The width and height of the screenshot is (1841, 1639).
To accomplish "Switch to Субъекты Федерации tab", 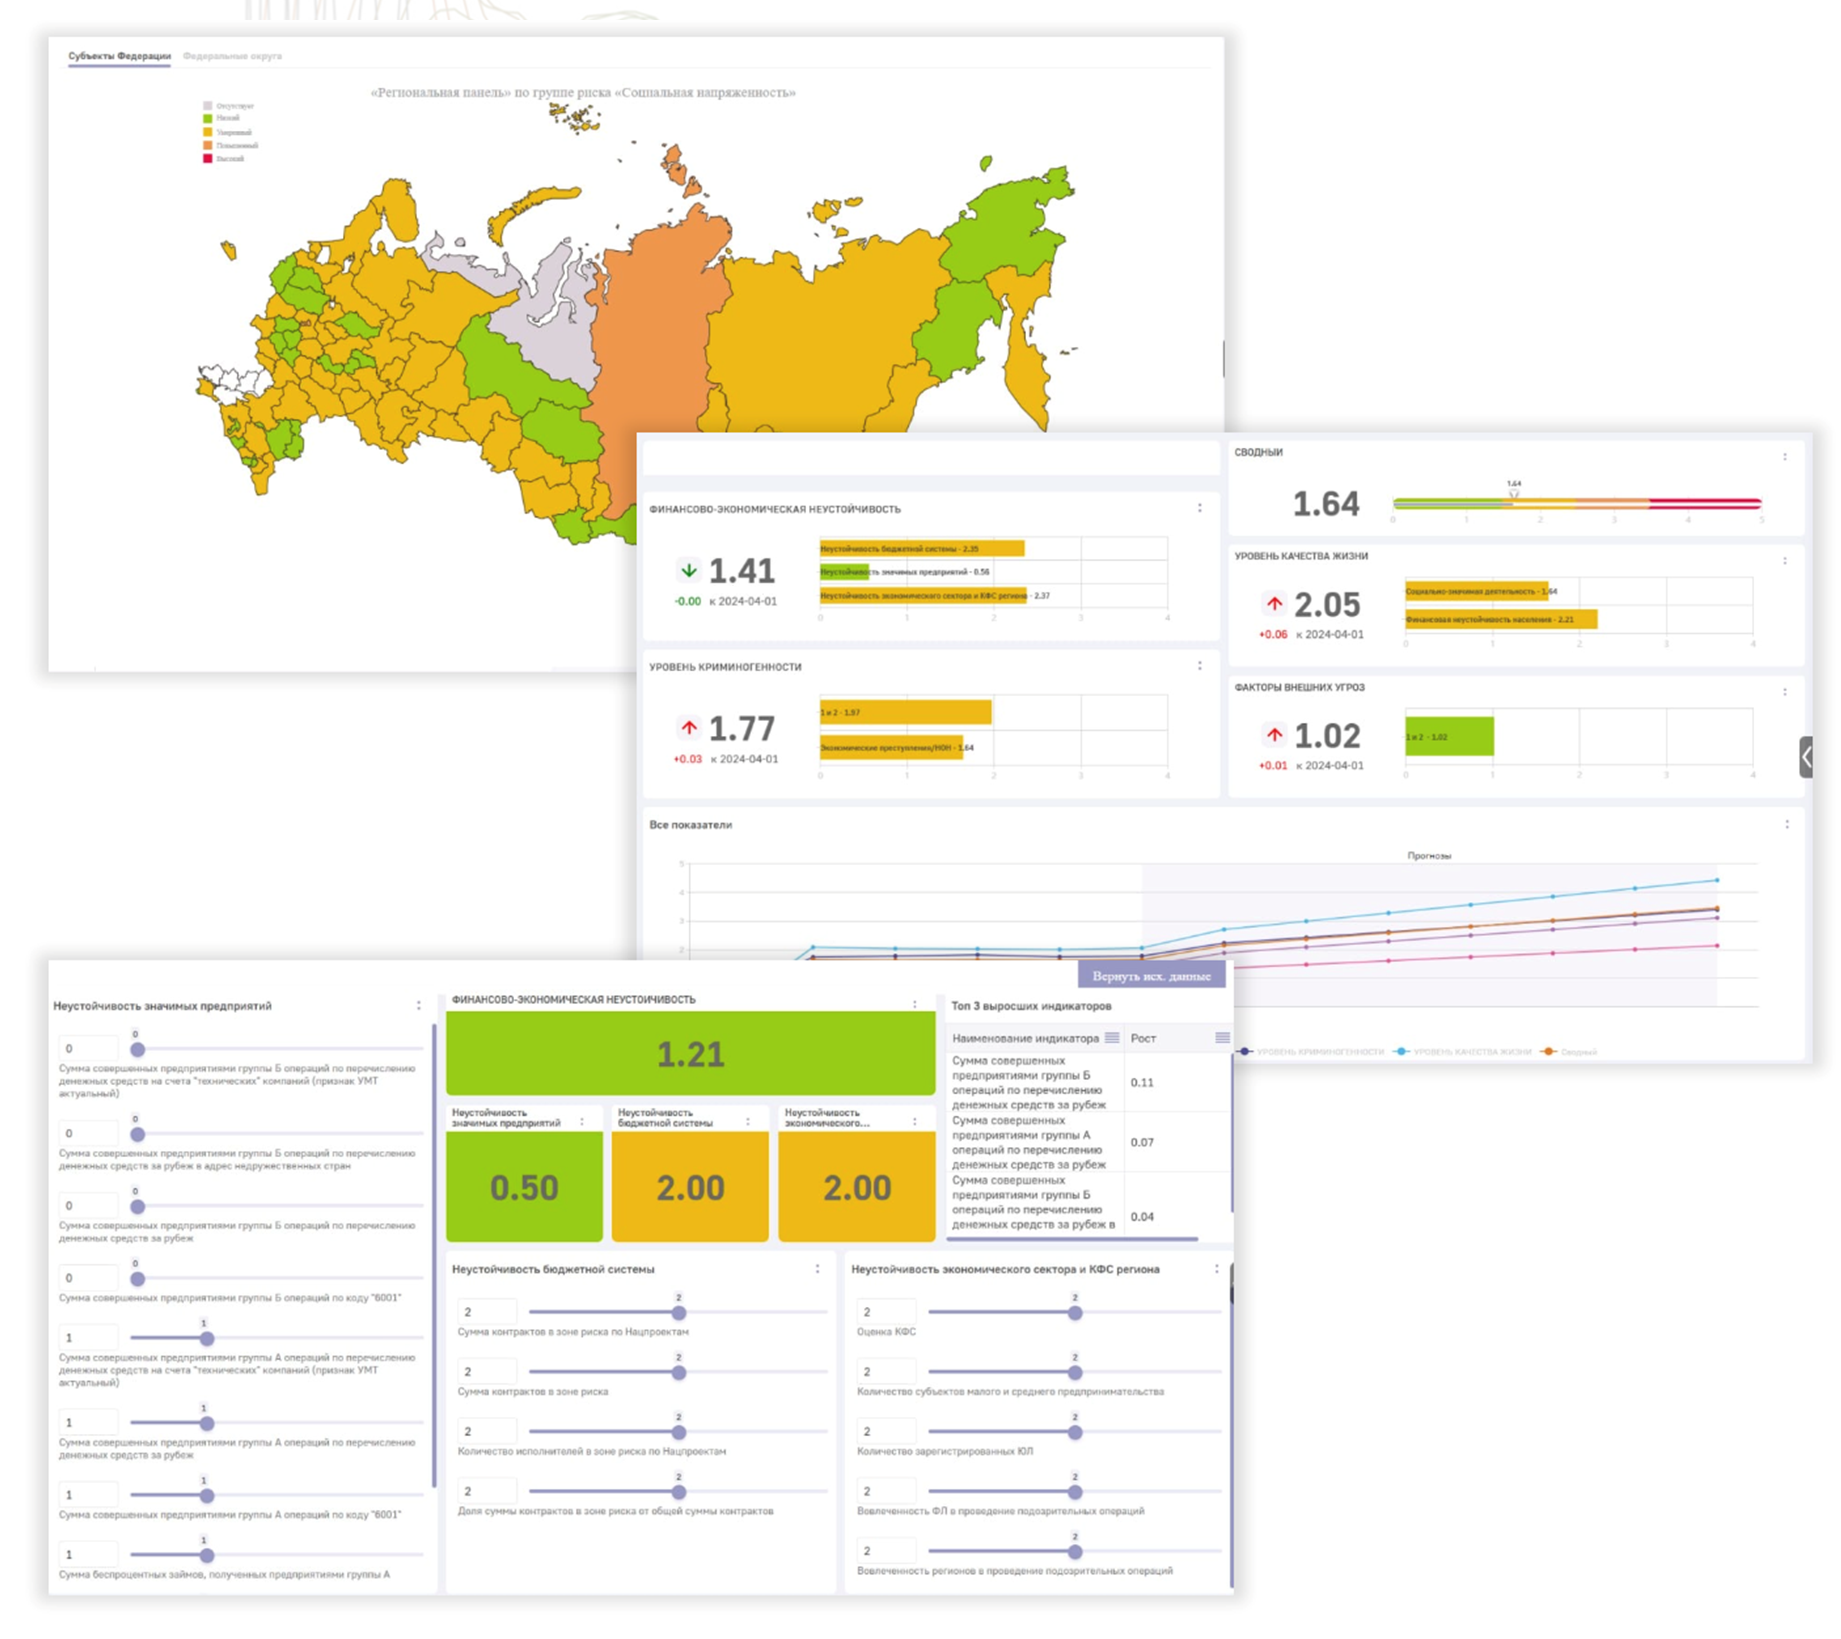I will 119,56.
